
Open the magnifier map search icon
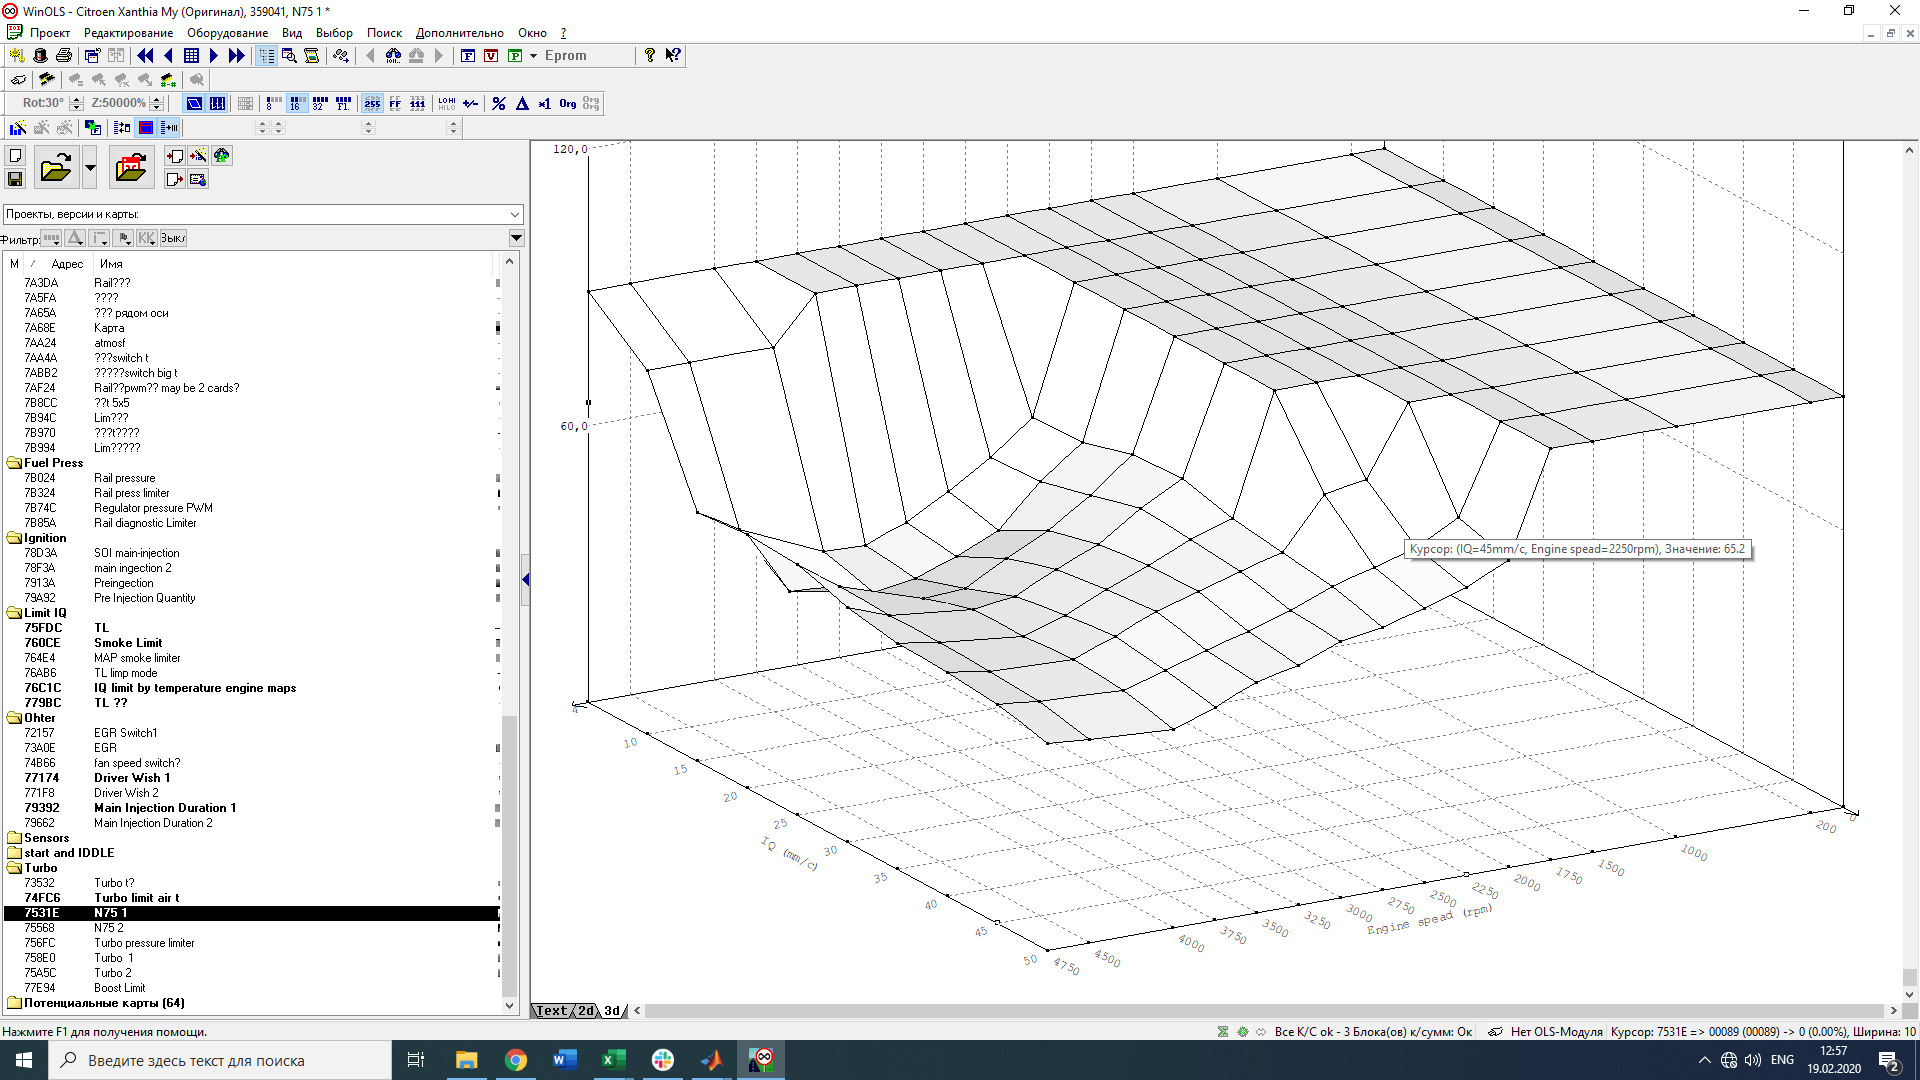click(289, 56)
